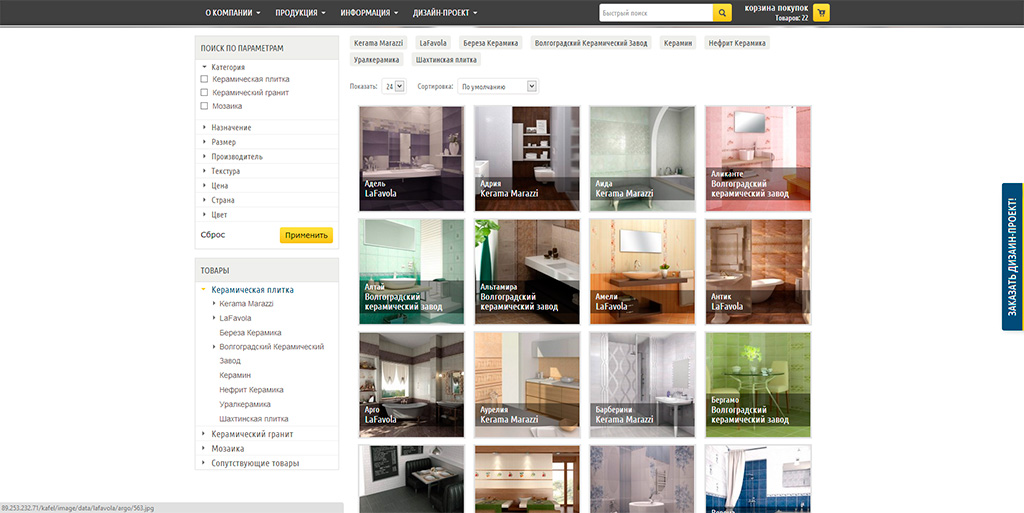Open the Адрия Kerama Marazzi thumbnail
Image resolution: width=1024 pixels, height=513 pixels.
tap(527, 159)
